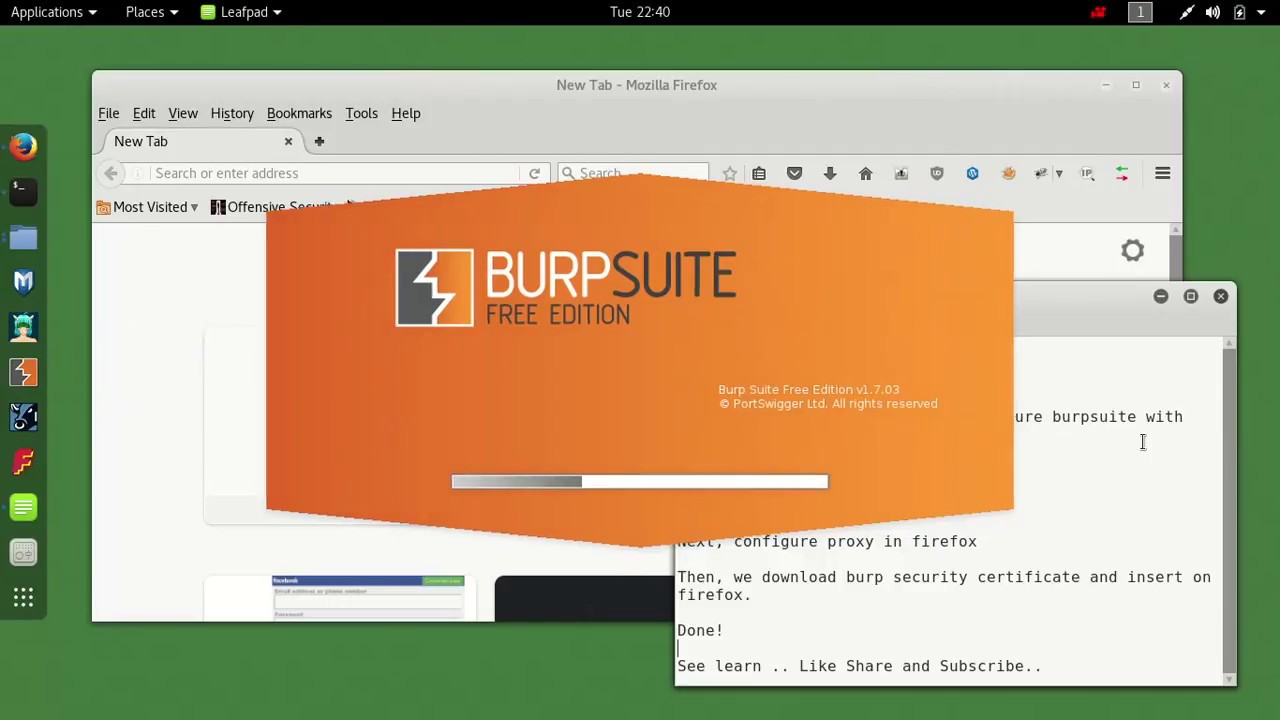Viewport: 1280px width, 720px height.
Task: Click 'Next, configure proxy in firefox' line
Action: [827, 541]
